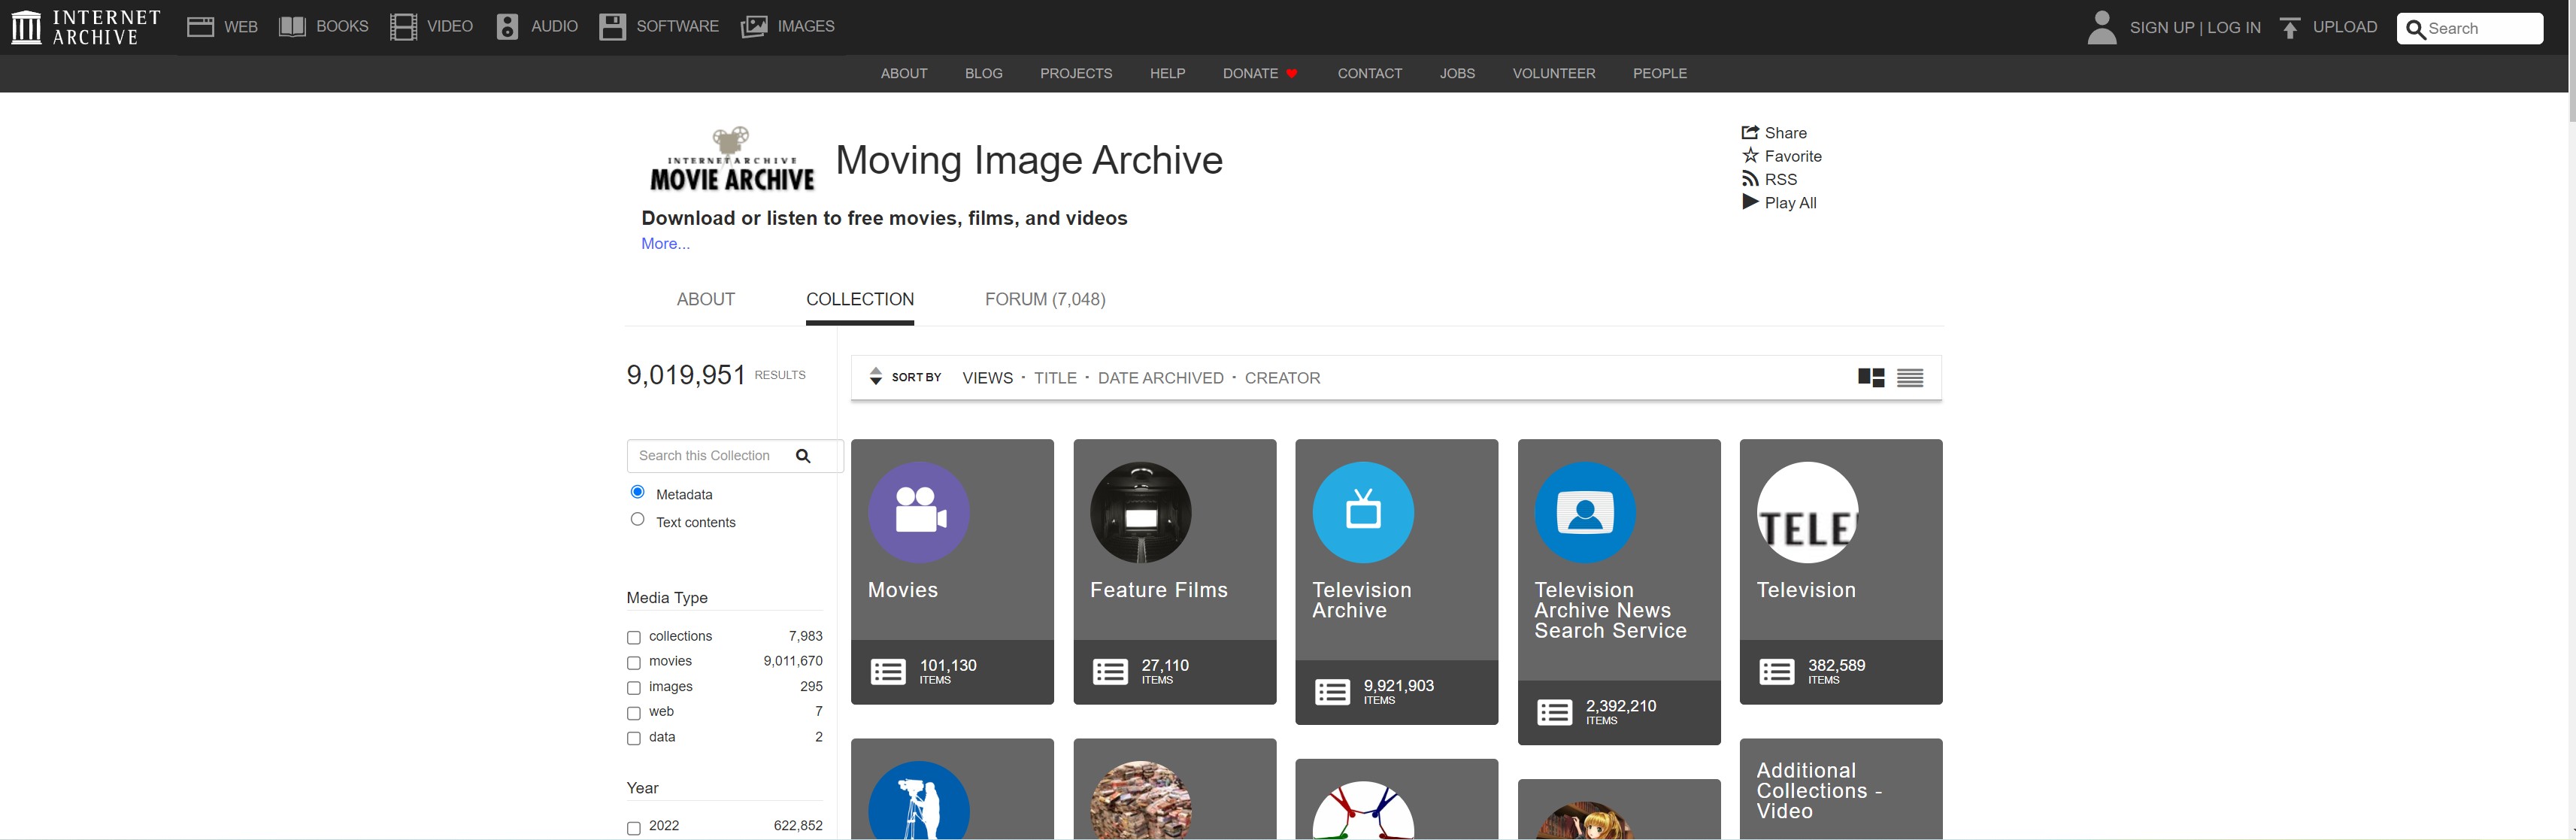This screenshot has width=2576, height=840.
Task: Click the Upload arrow icon
Action: tap(2290, 28)
